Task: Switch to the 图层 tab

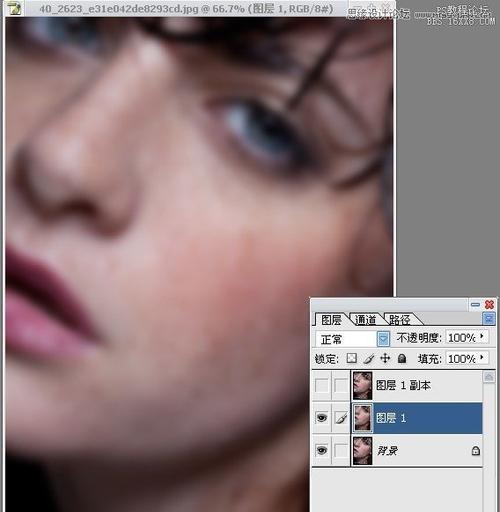Action: [x=331, y=320]
